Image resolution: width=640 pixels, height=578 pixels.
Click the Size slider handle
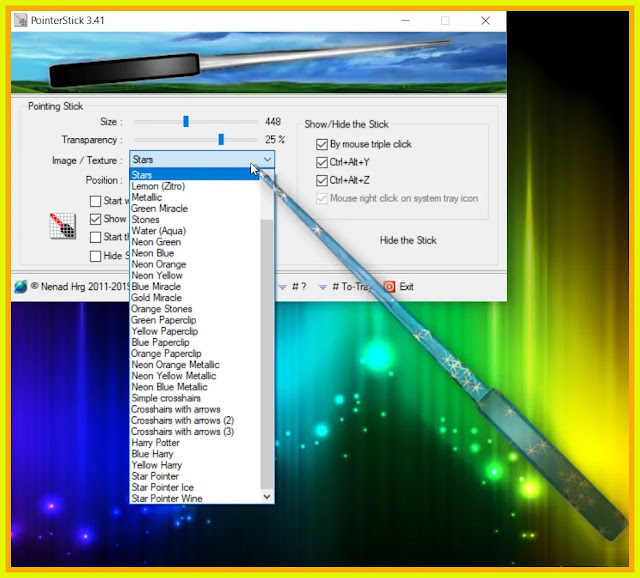[x=186, y=121]
